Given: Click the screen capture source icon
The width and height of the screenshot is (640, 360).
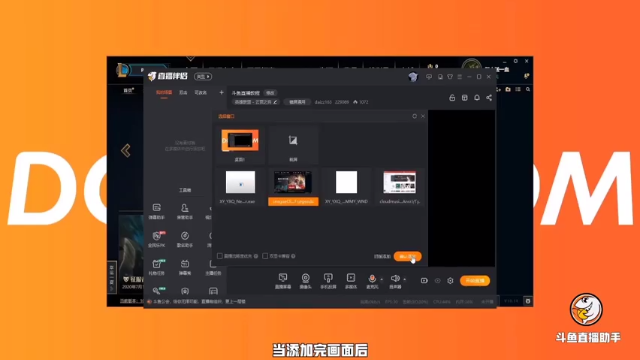Looking at the screenshot, I should [282, 278].
